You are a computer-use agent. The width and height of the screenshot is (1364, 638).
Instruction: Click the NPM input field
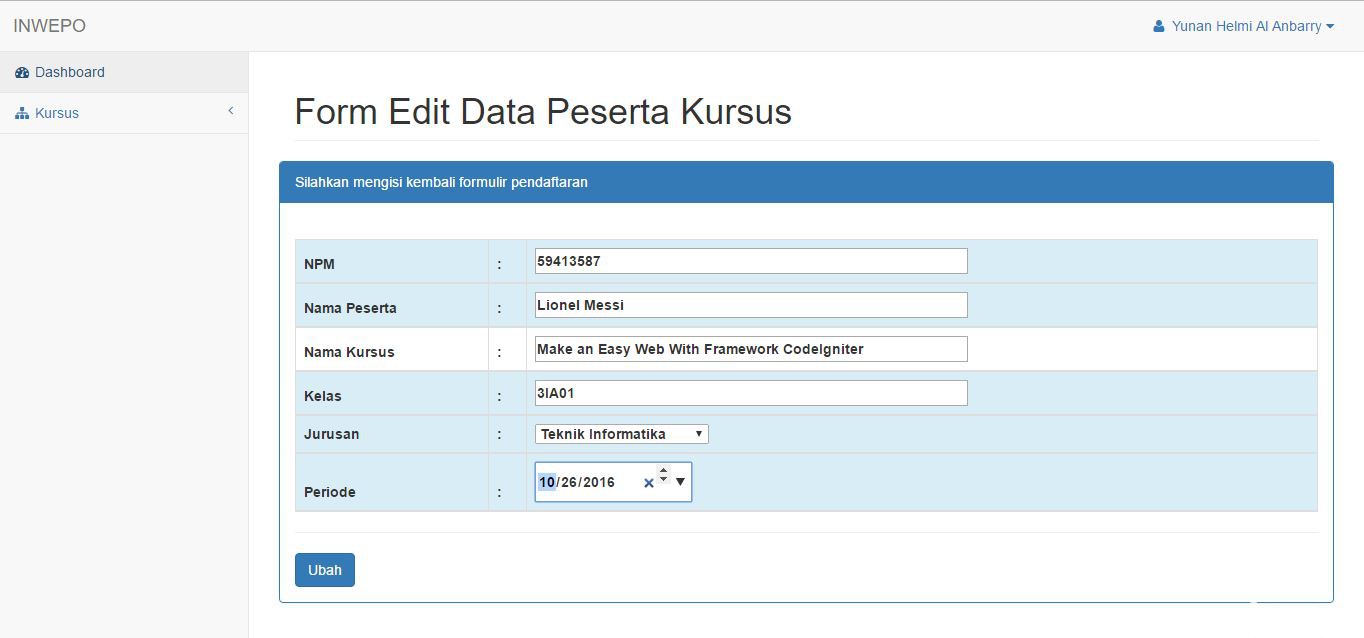pos(748,260)
